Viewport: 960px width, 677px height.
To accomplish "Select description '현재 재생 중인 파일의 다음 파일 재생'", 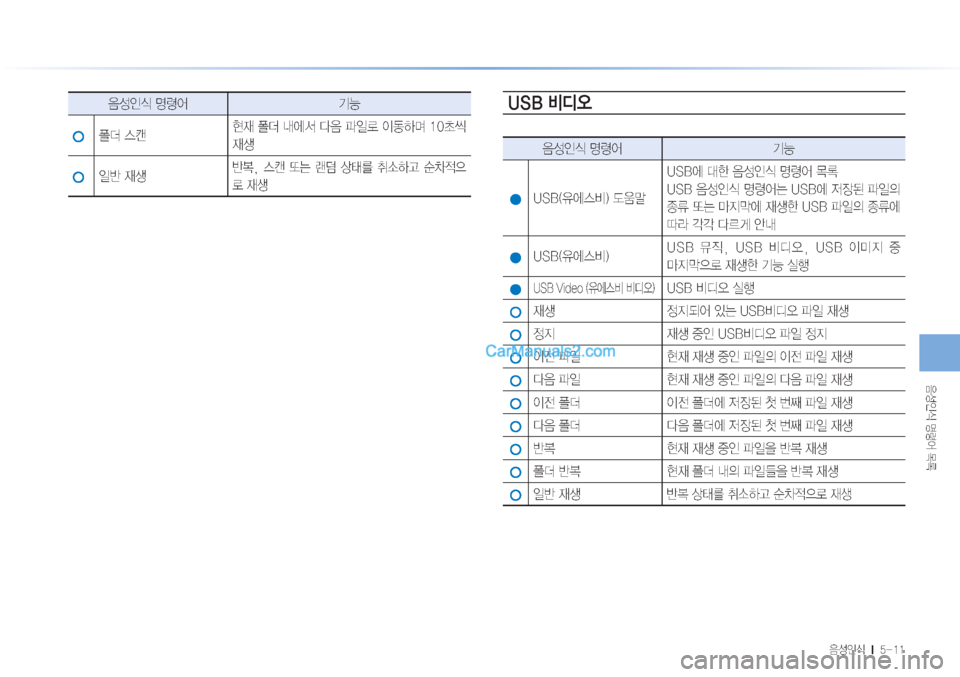I will click(759, 380).
